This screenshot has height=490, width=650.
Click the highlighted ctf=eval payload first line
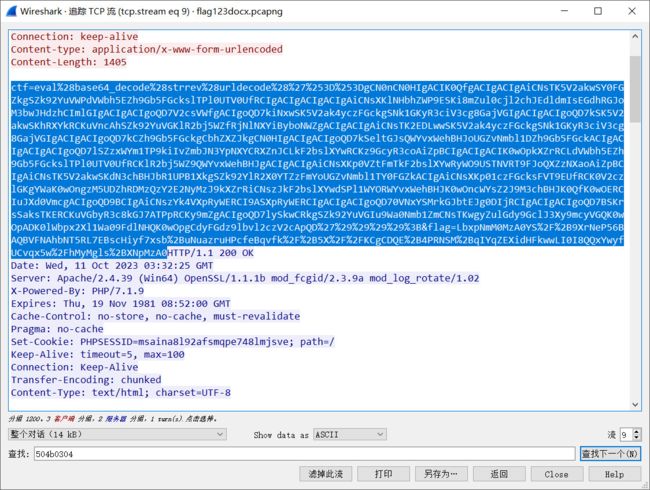click(317, 87)
